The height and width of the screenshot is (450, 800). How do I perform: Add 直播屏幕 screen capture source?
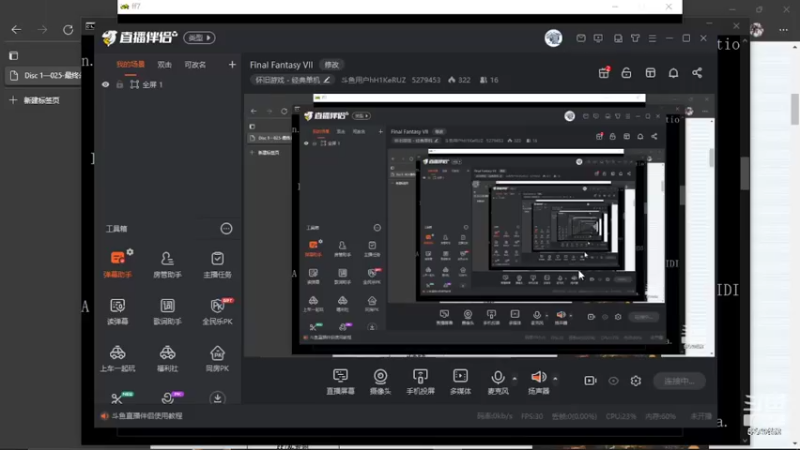pos(340,381)
